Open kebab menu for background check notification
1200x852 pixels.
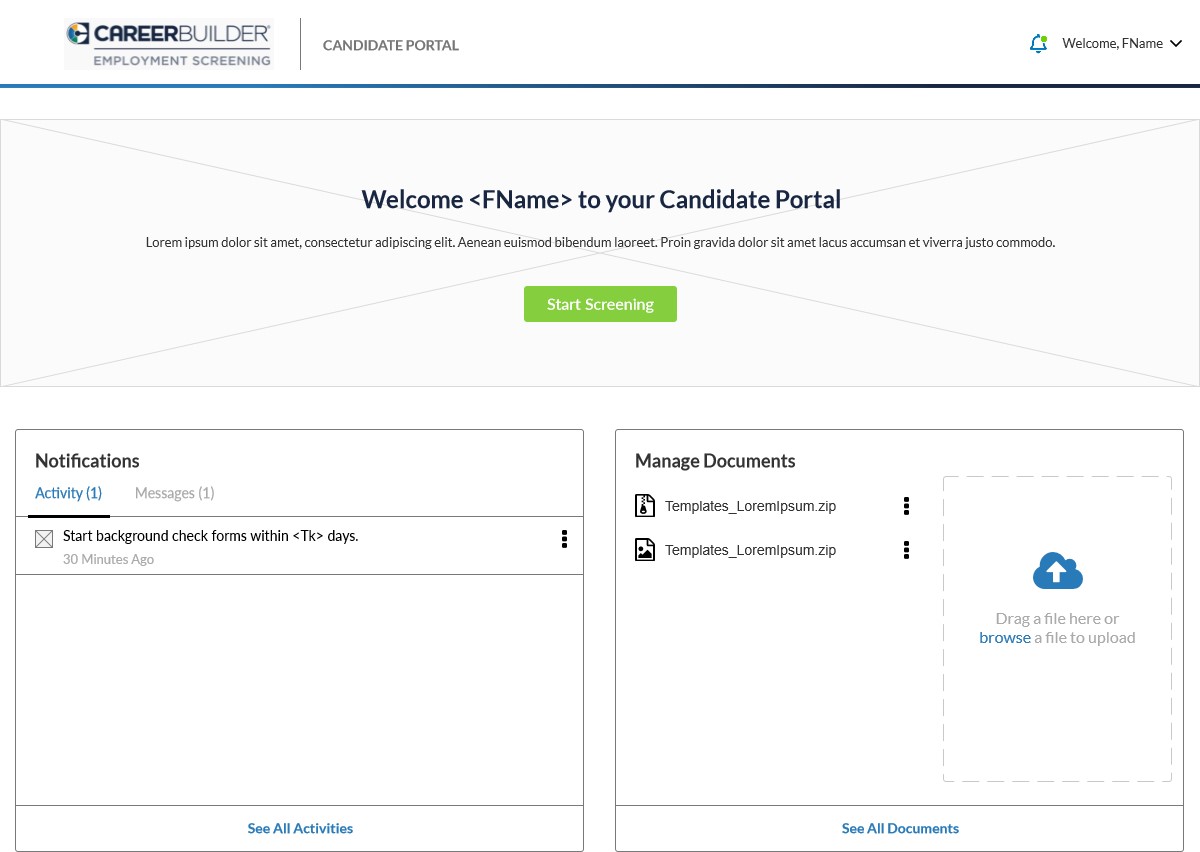pyautogui.click(x=564, y=539)
